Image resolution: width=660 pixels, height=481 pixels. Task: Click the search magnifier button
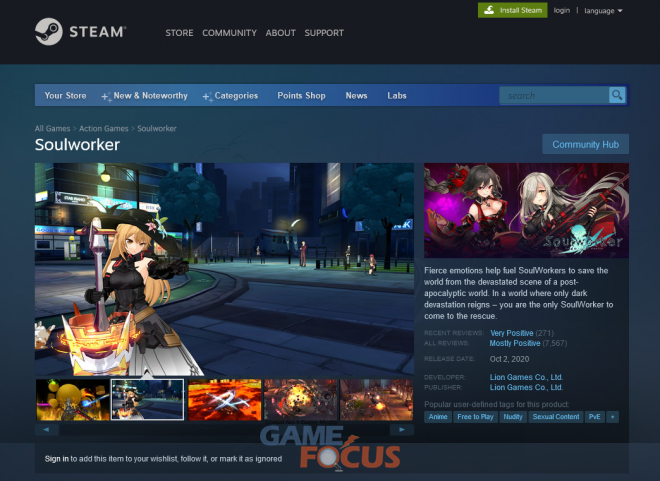coord(617,95)
